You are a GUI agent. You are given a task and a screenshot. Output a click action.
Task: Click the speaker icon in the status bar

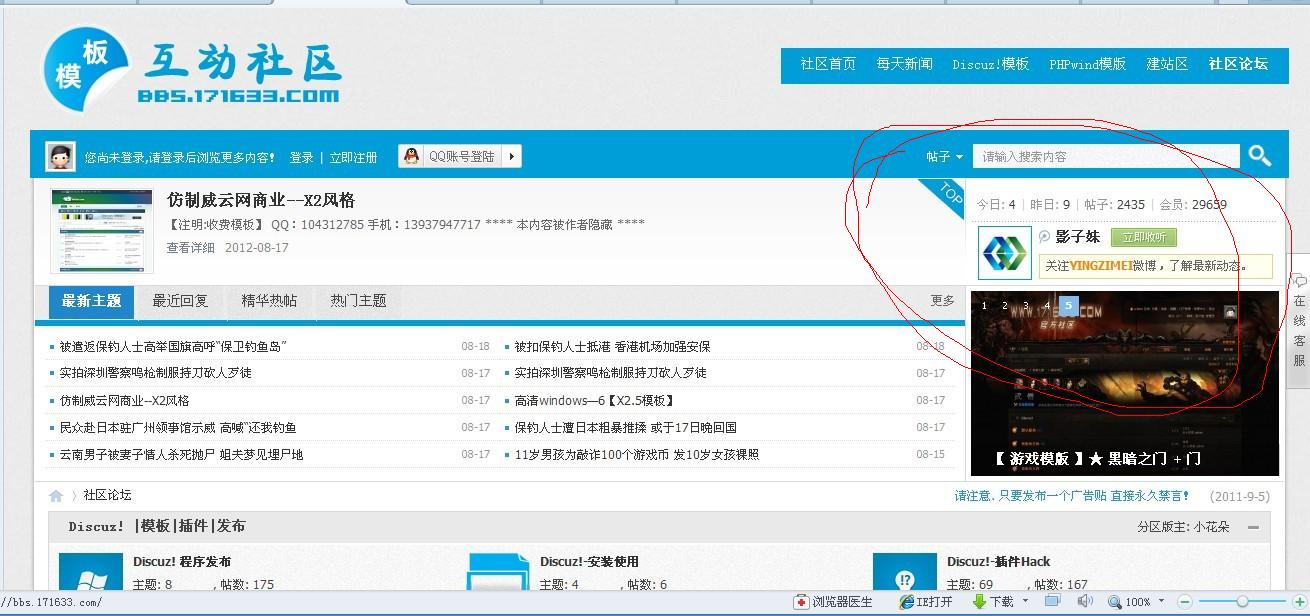(x=1086, y=602)
